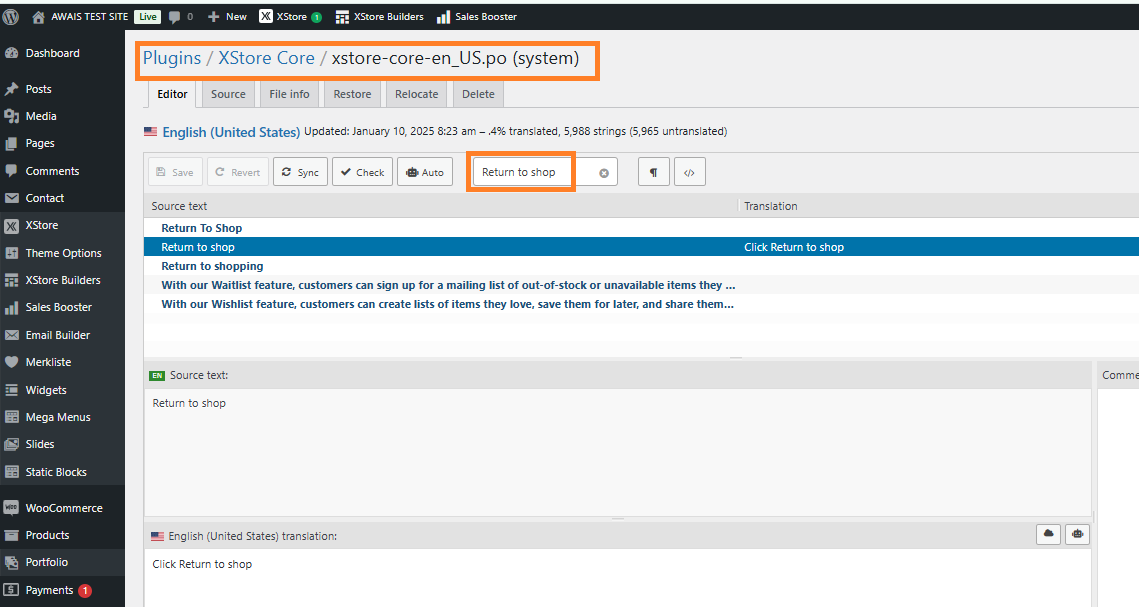Open XStore Builders in the admin bar
Image resolution: width=1139 pixels, height=607 pixels.
tap(380, 17)
